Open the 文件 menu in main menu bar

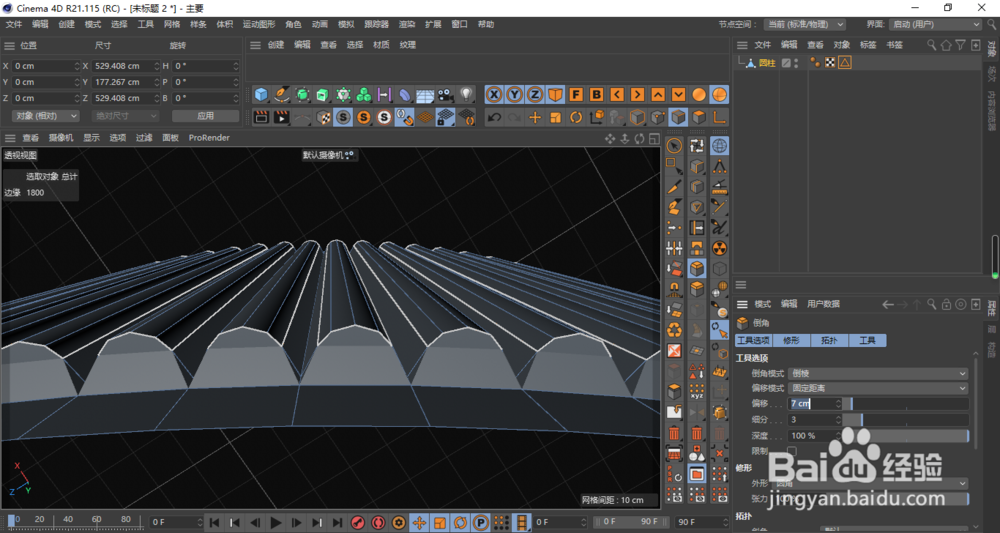[x=14, y=24]
